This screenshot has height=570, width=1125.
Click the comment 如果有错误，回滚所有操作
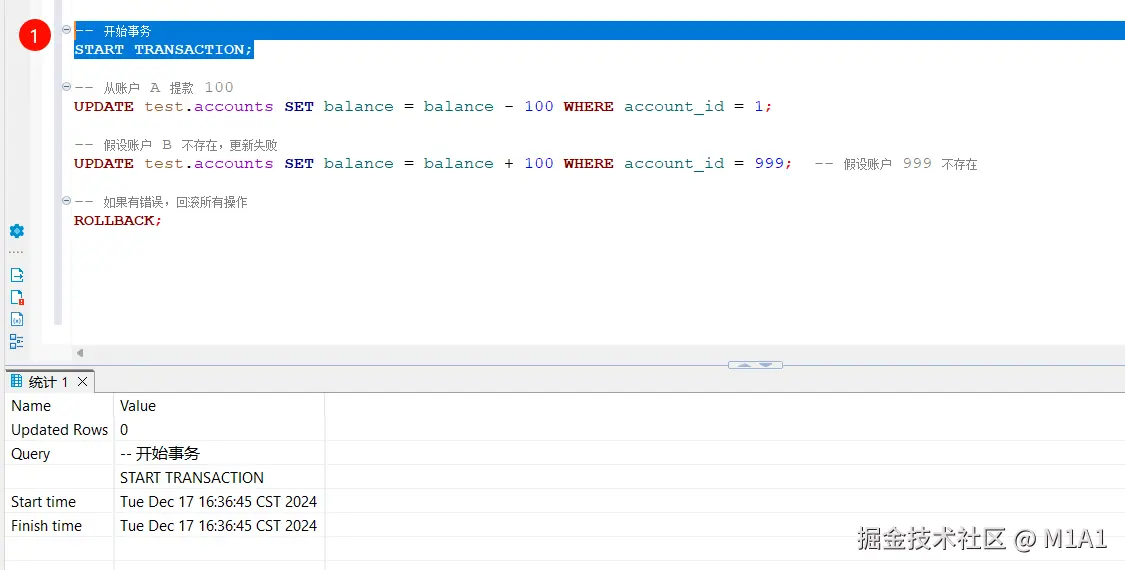tap(161, 202)
